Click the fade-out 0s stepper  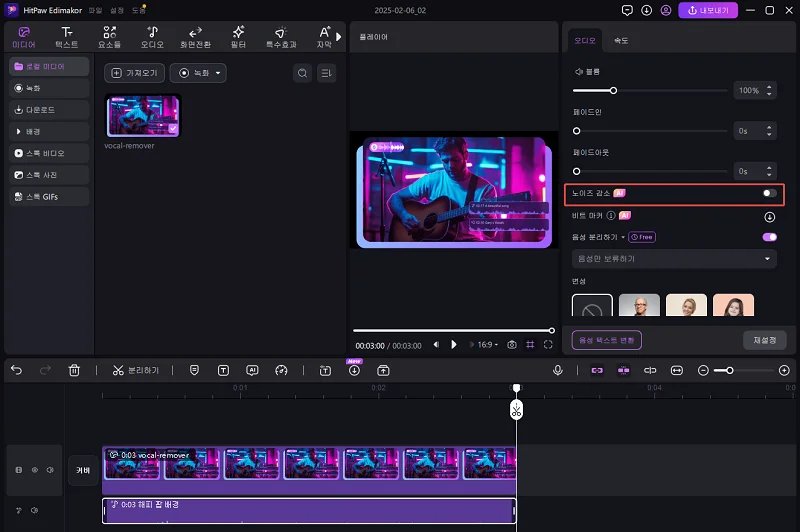769,171
